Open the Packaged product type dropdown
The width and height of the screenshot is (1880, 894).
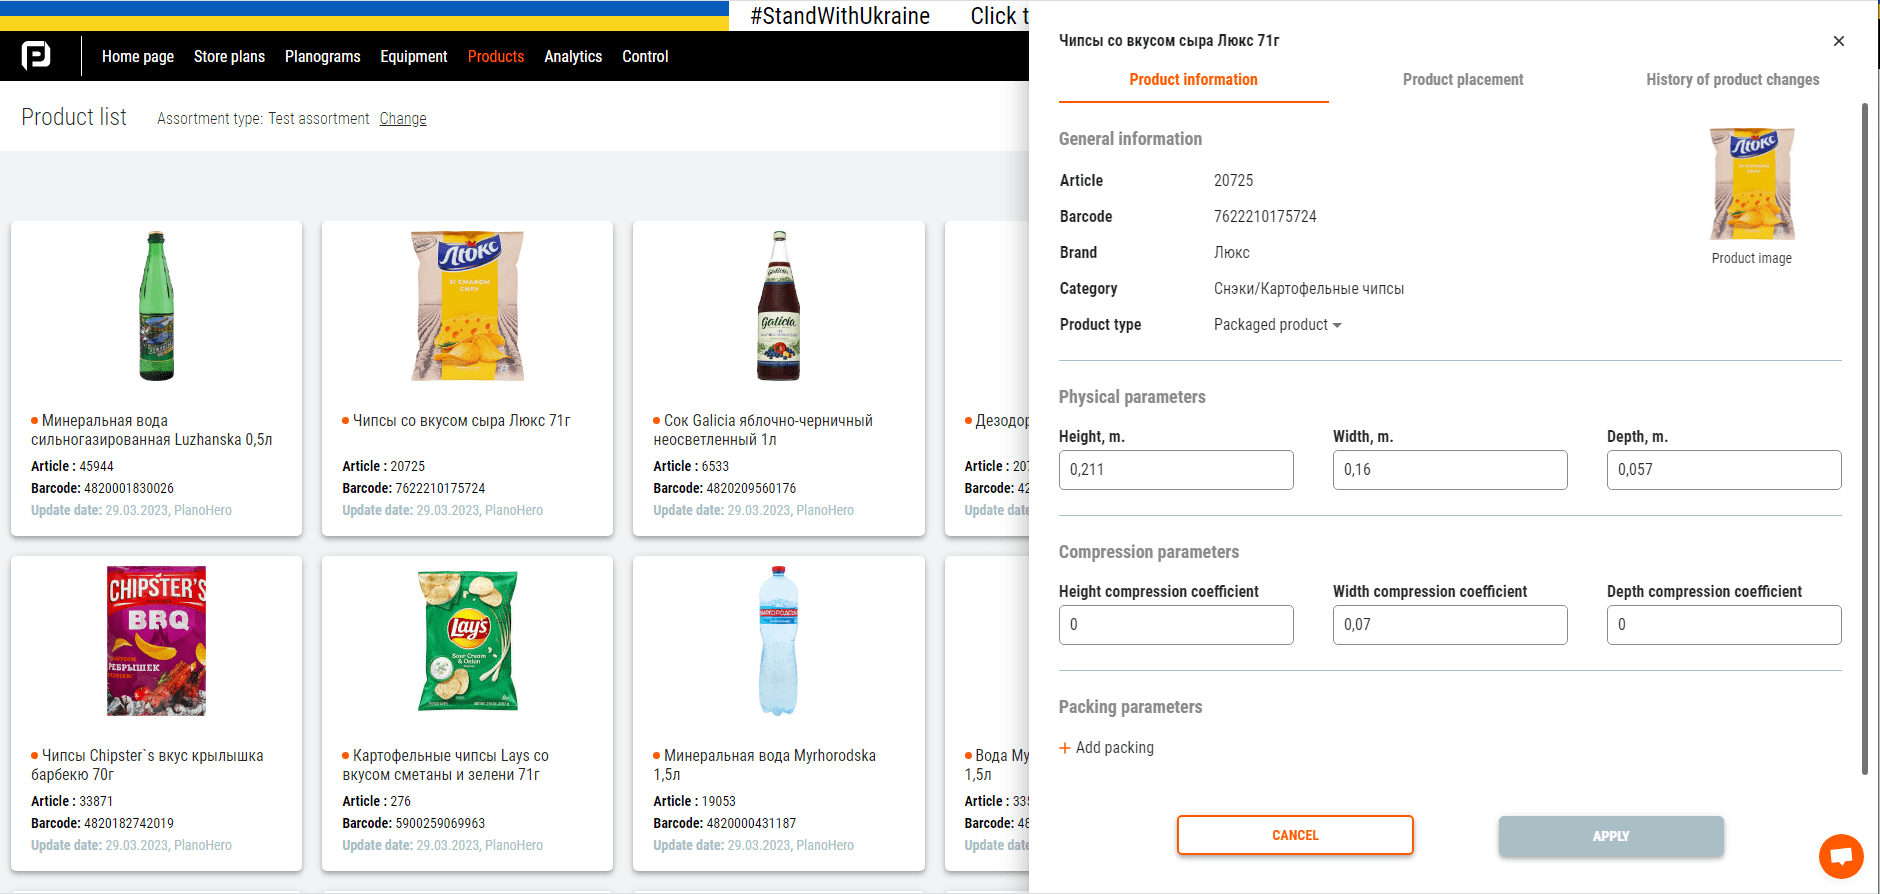point(1277,324)
